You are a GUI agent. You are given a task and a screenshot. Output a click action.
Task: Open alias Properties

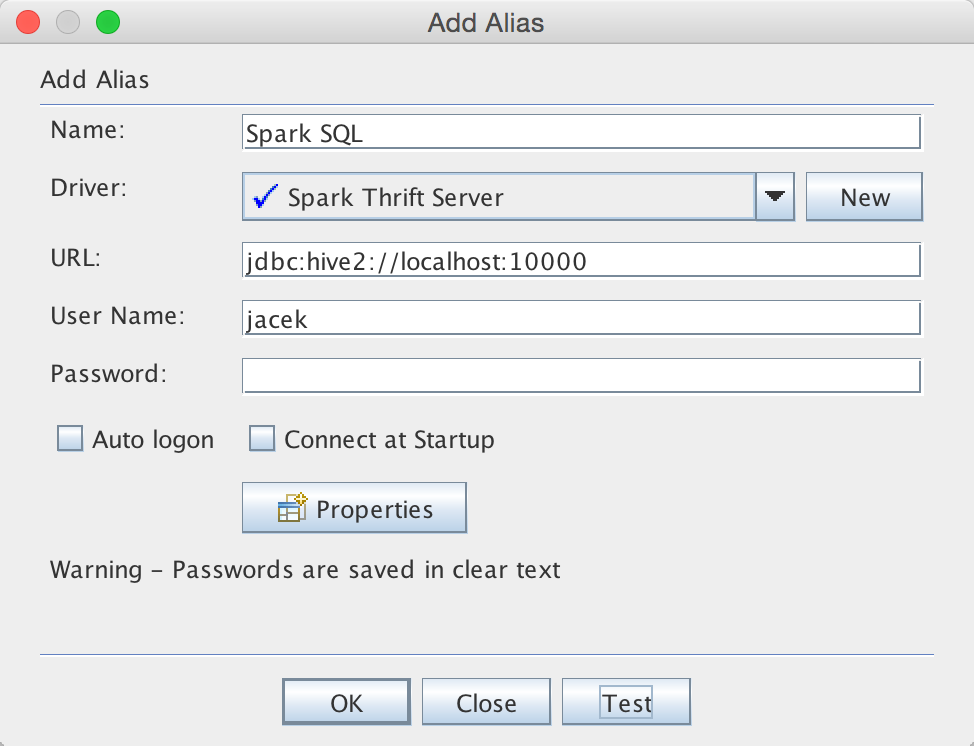coord(354,507)
